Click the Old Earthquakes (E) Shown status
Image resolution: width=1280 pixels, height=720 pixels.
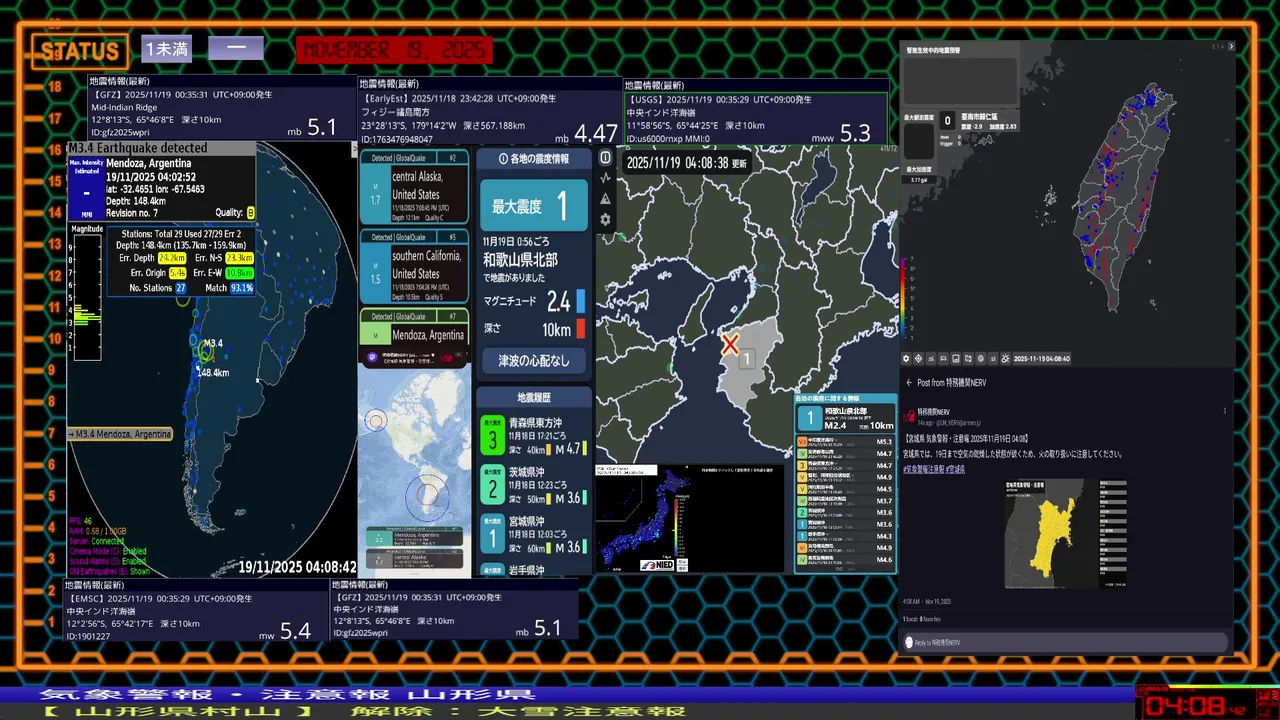point(108,571)
